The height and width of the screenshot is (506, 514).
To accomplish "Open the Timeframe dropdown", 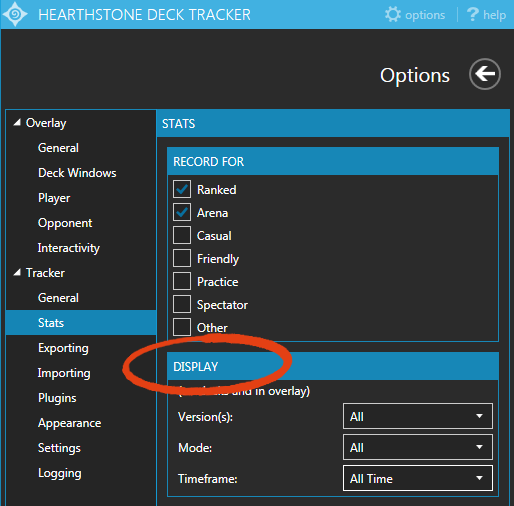I will [x=418, y=478].
